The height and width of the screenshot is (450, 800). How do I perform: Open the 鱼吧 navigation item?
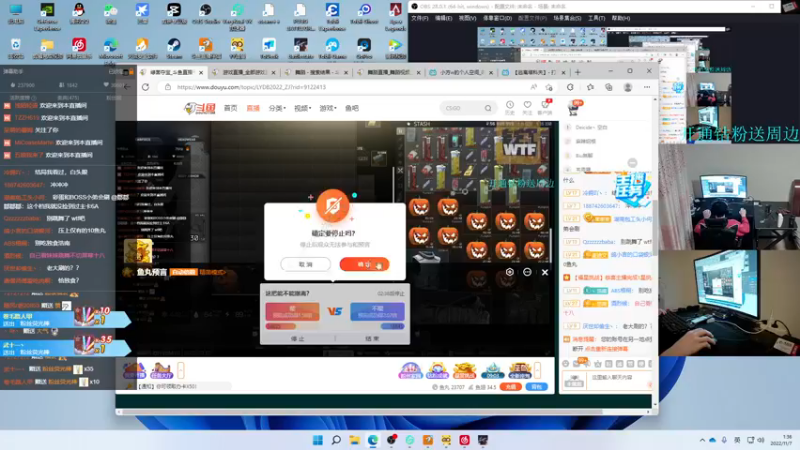pos(352,108)
